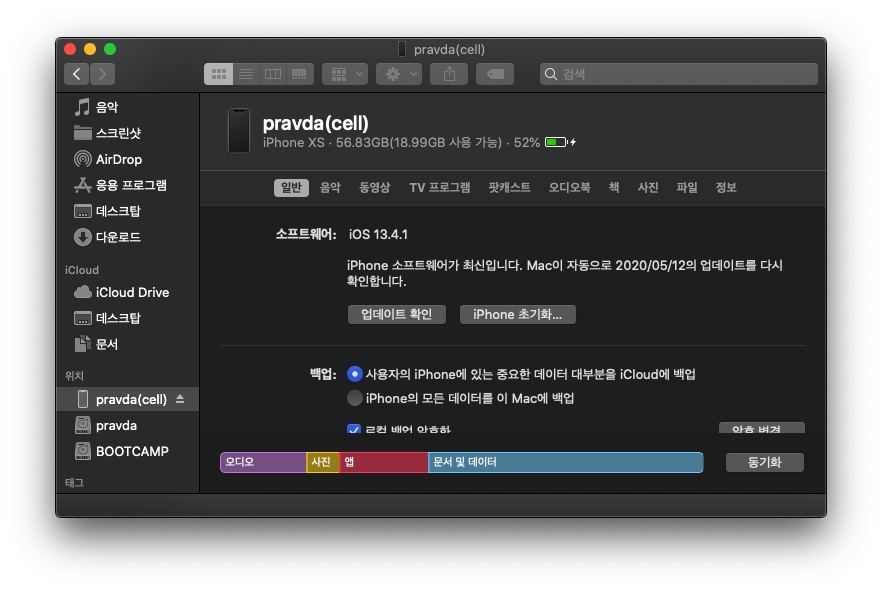Image resolution: width=882 pixels, height=591 pixels.
Task: Click the 오디오 storage bar segment
Action: 263,462
